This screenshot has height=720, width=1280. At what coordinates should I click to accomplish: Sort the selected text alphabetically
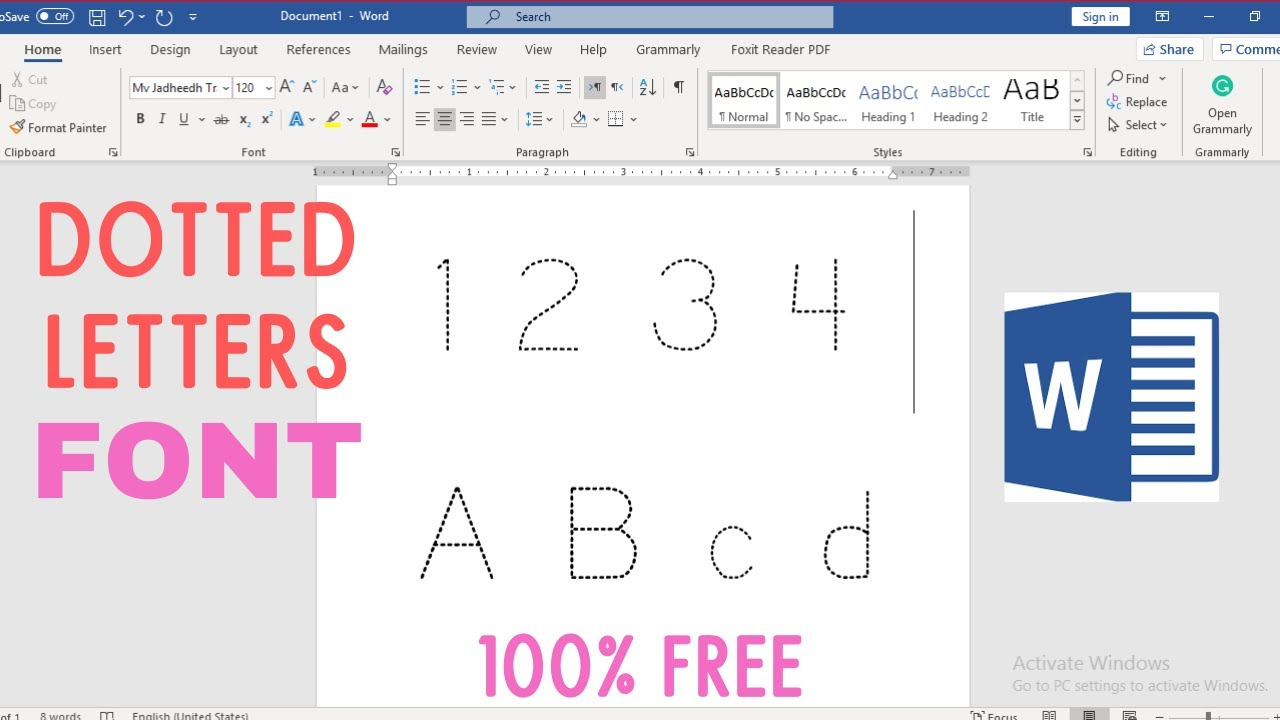[648, 87]
